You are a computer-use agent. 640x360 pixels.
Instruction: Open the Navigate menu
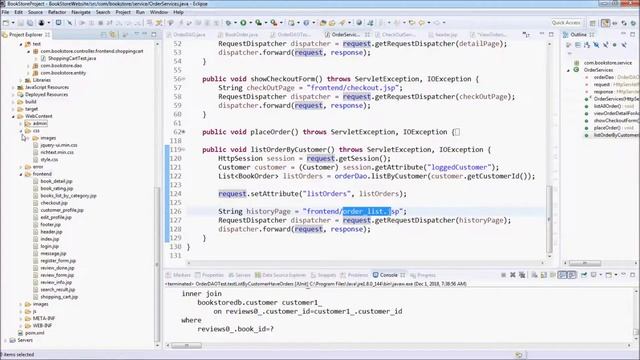(x=81, y=12)
